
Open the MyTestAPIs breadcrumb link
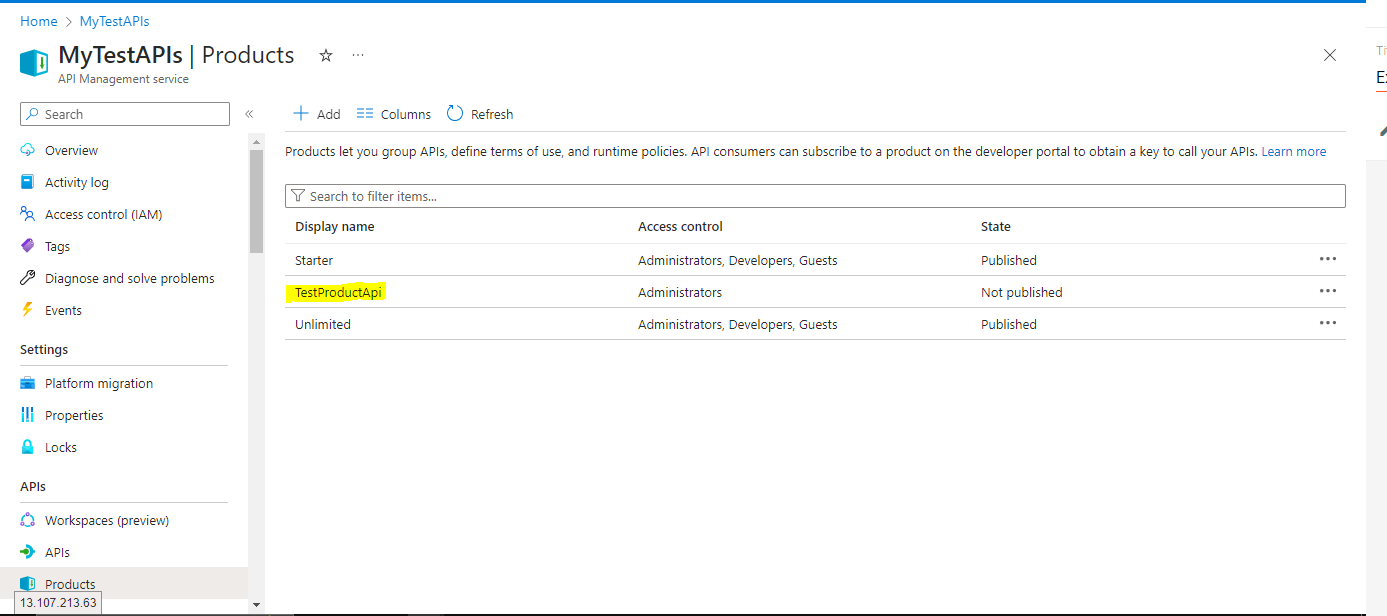[x=114, y=21]
